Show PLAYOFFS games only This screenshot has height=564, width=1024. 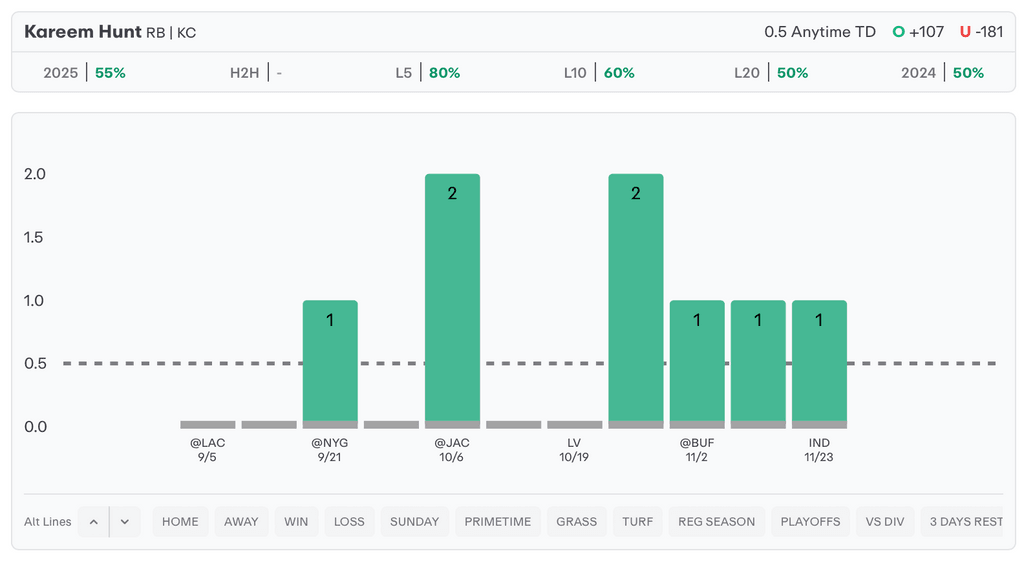coord(810,522)
